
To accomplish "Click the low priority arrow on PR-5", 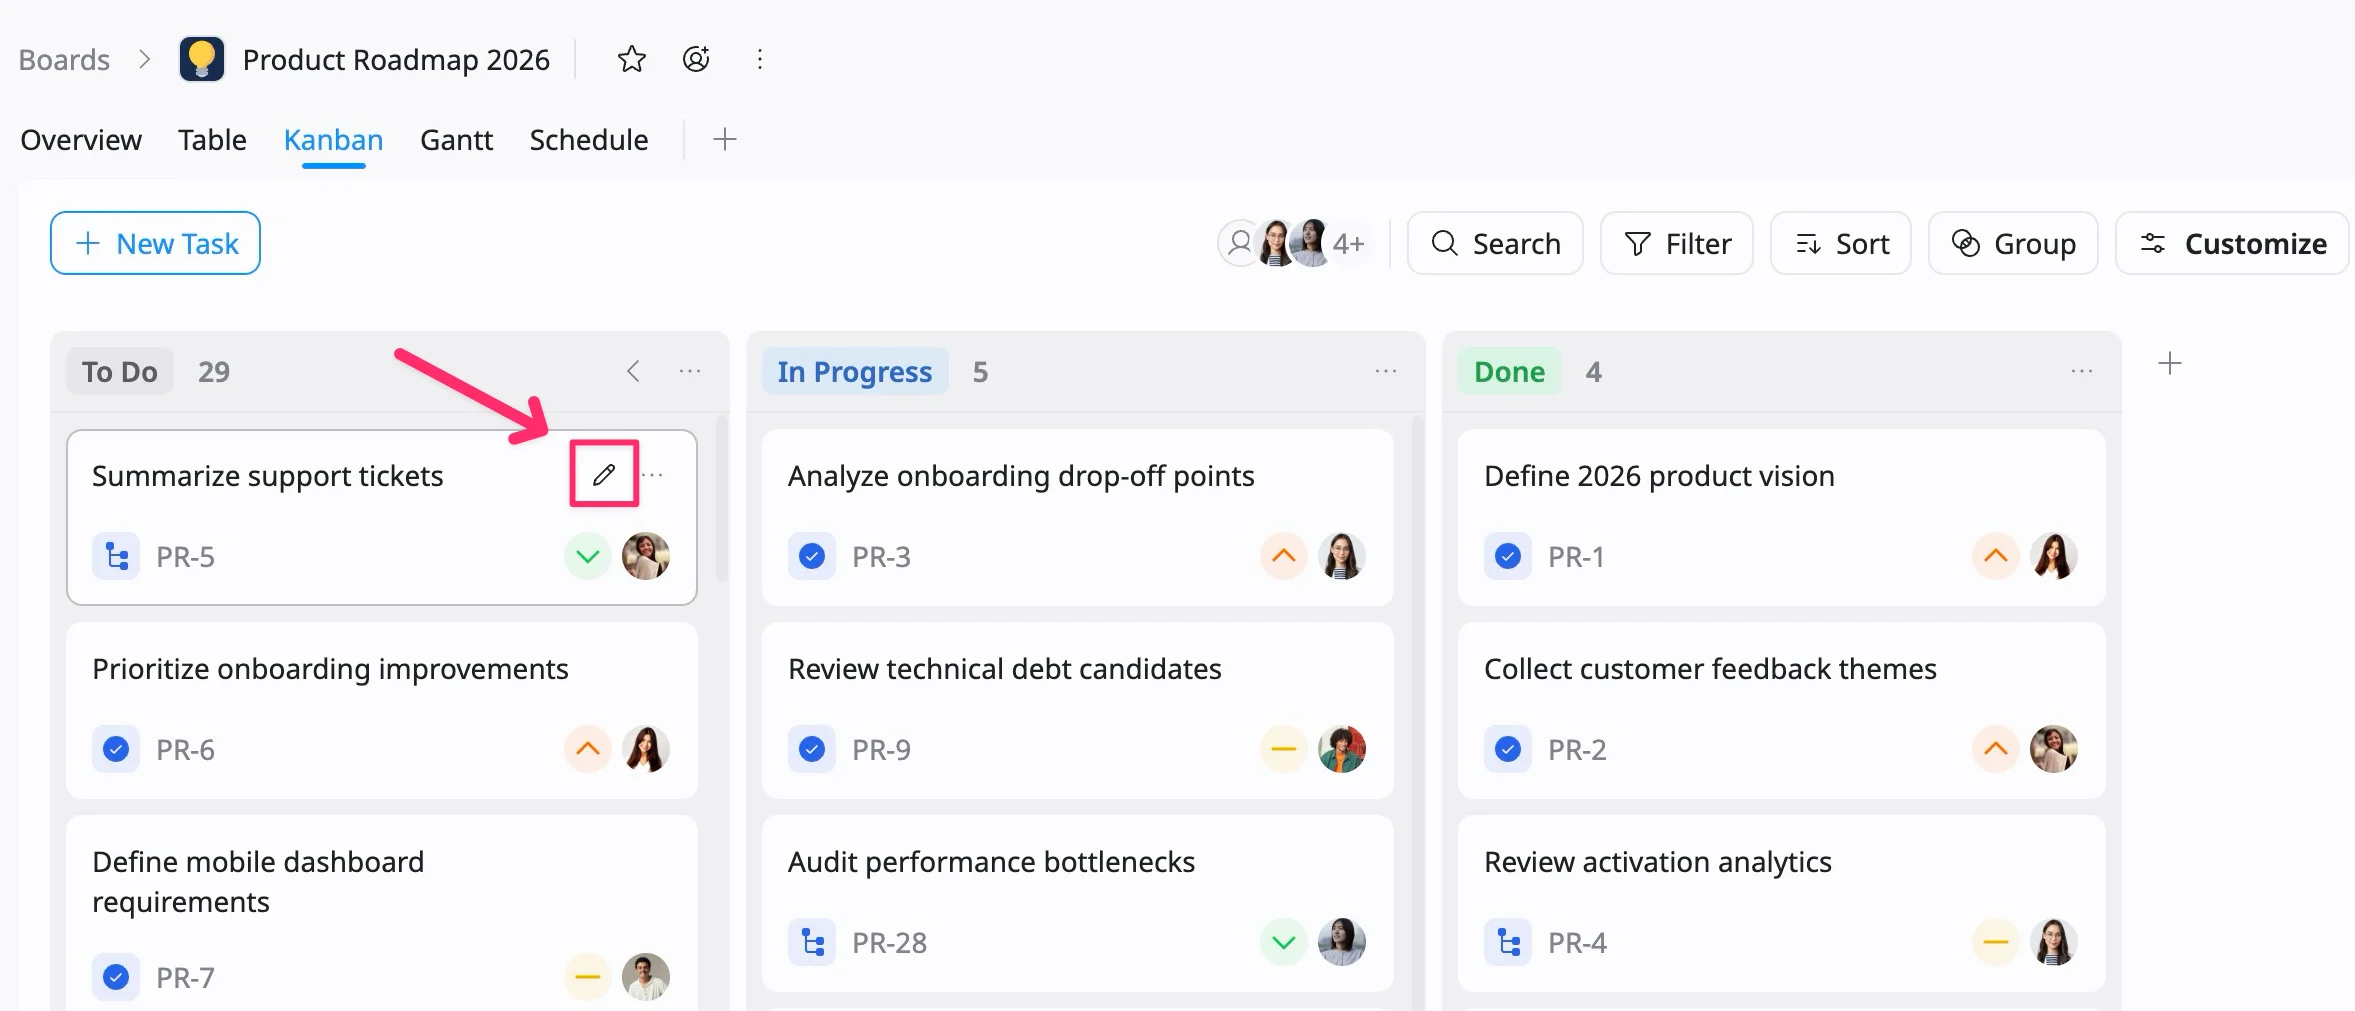I will (588, 556).
